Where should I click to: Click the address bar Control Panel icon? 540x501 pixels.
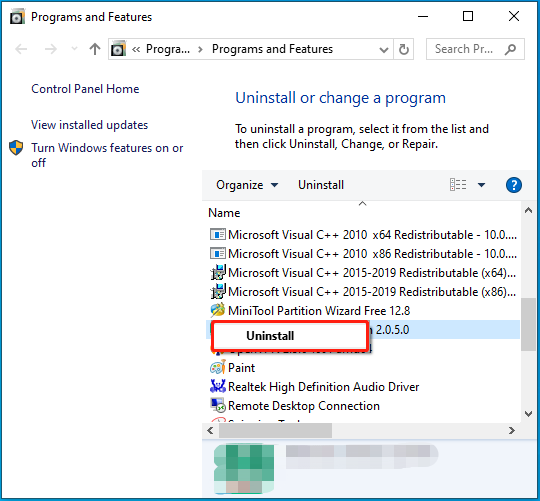click(x=118, y=49)
